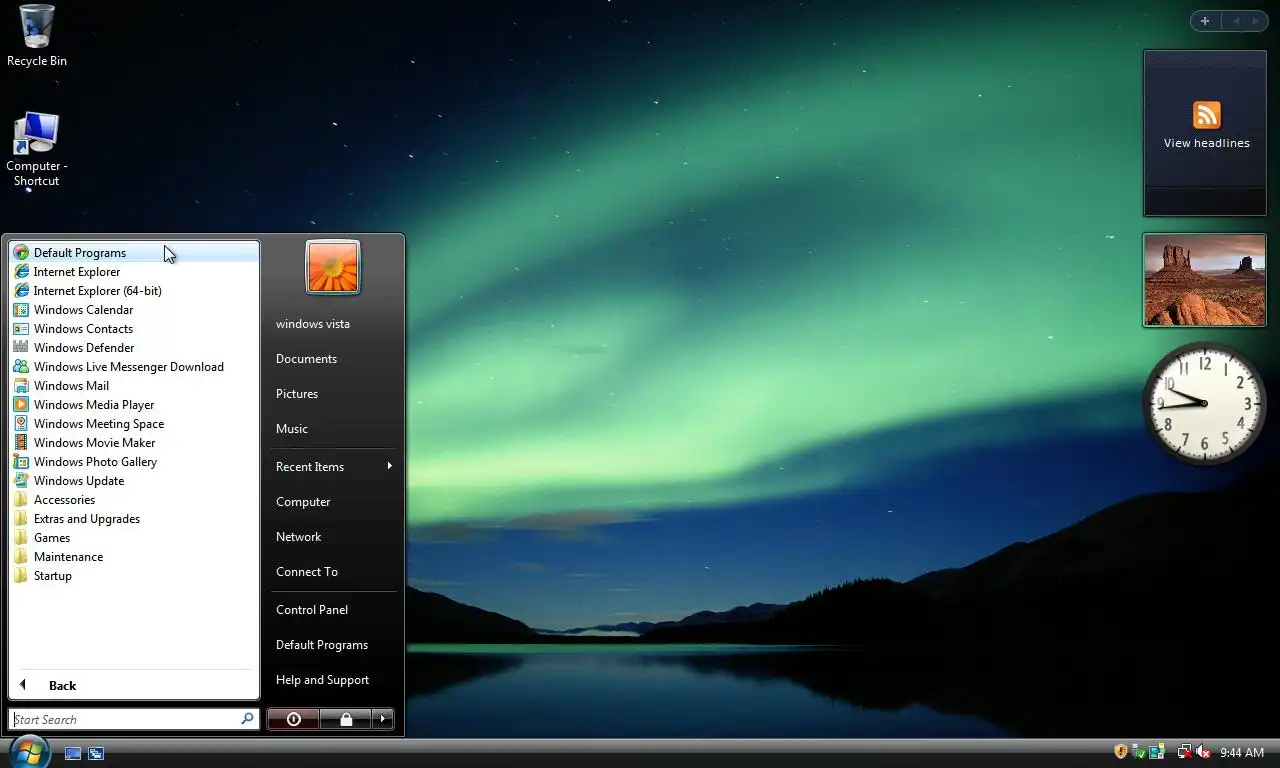Open Control Panel from the Start menu

(312, 610)
